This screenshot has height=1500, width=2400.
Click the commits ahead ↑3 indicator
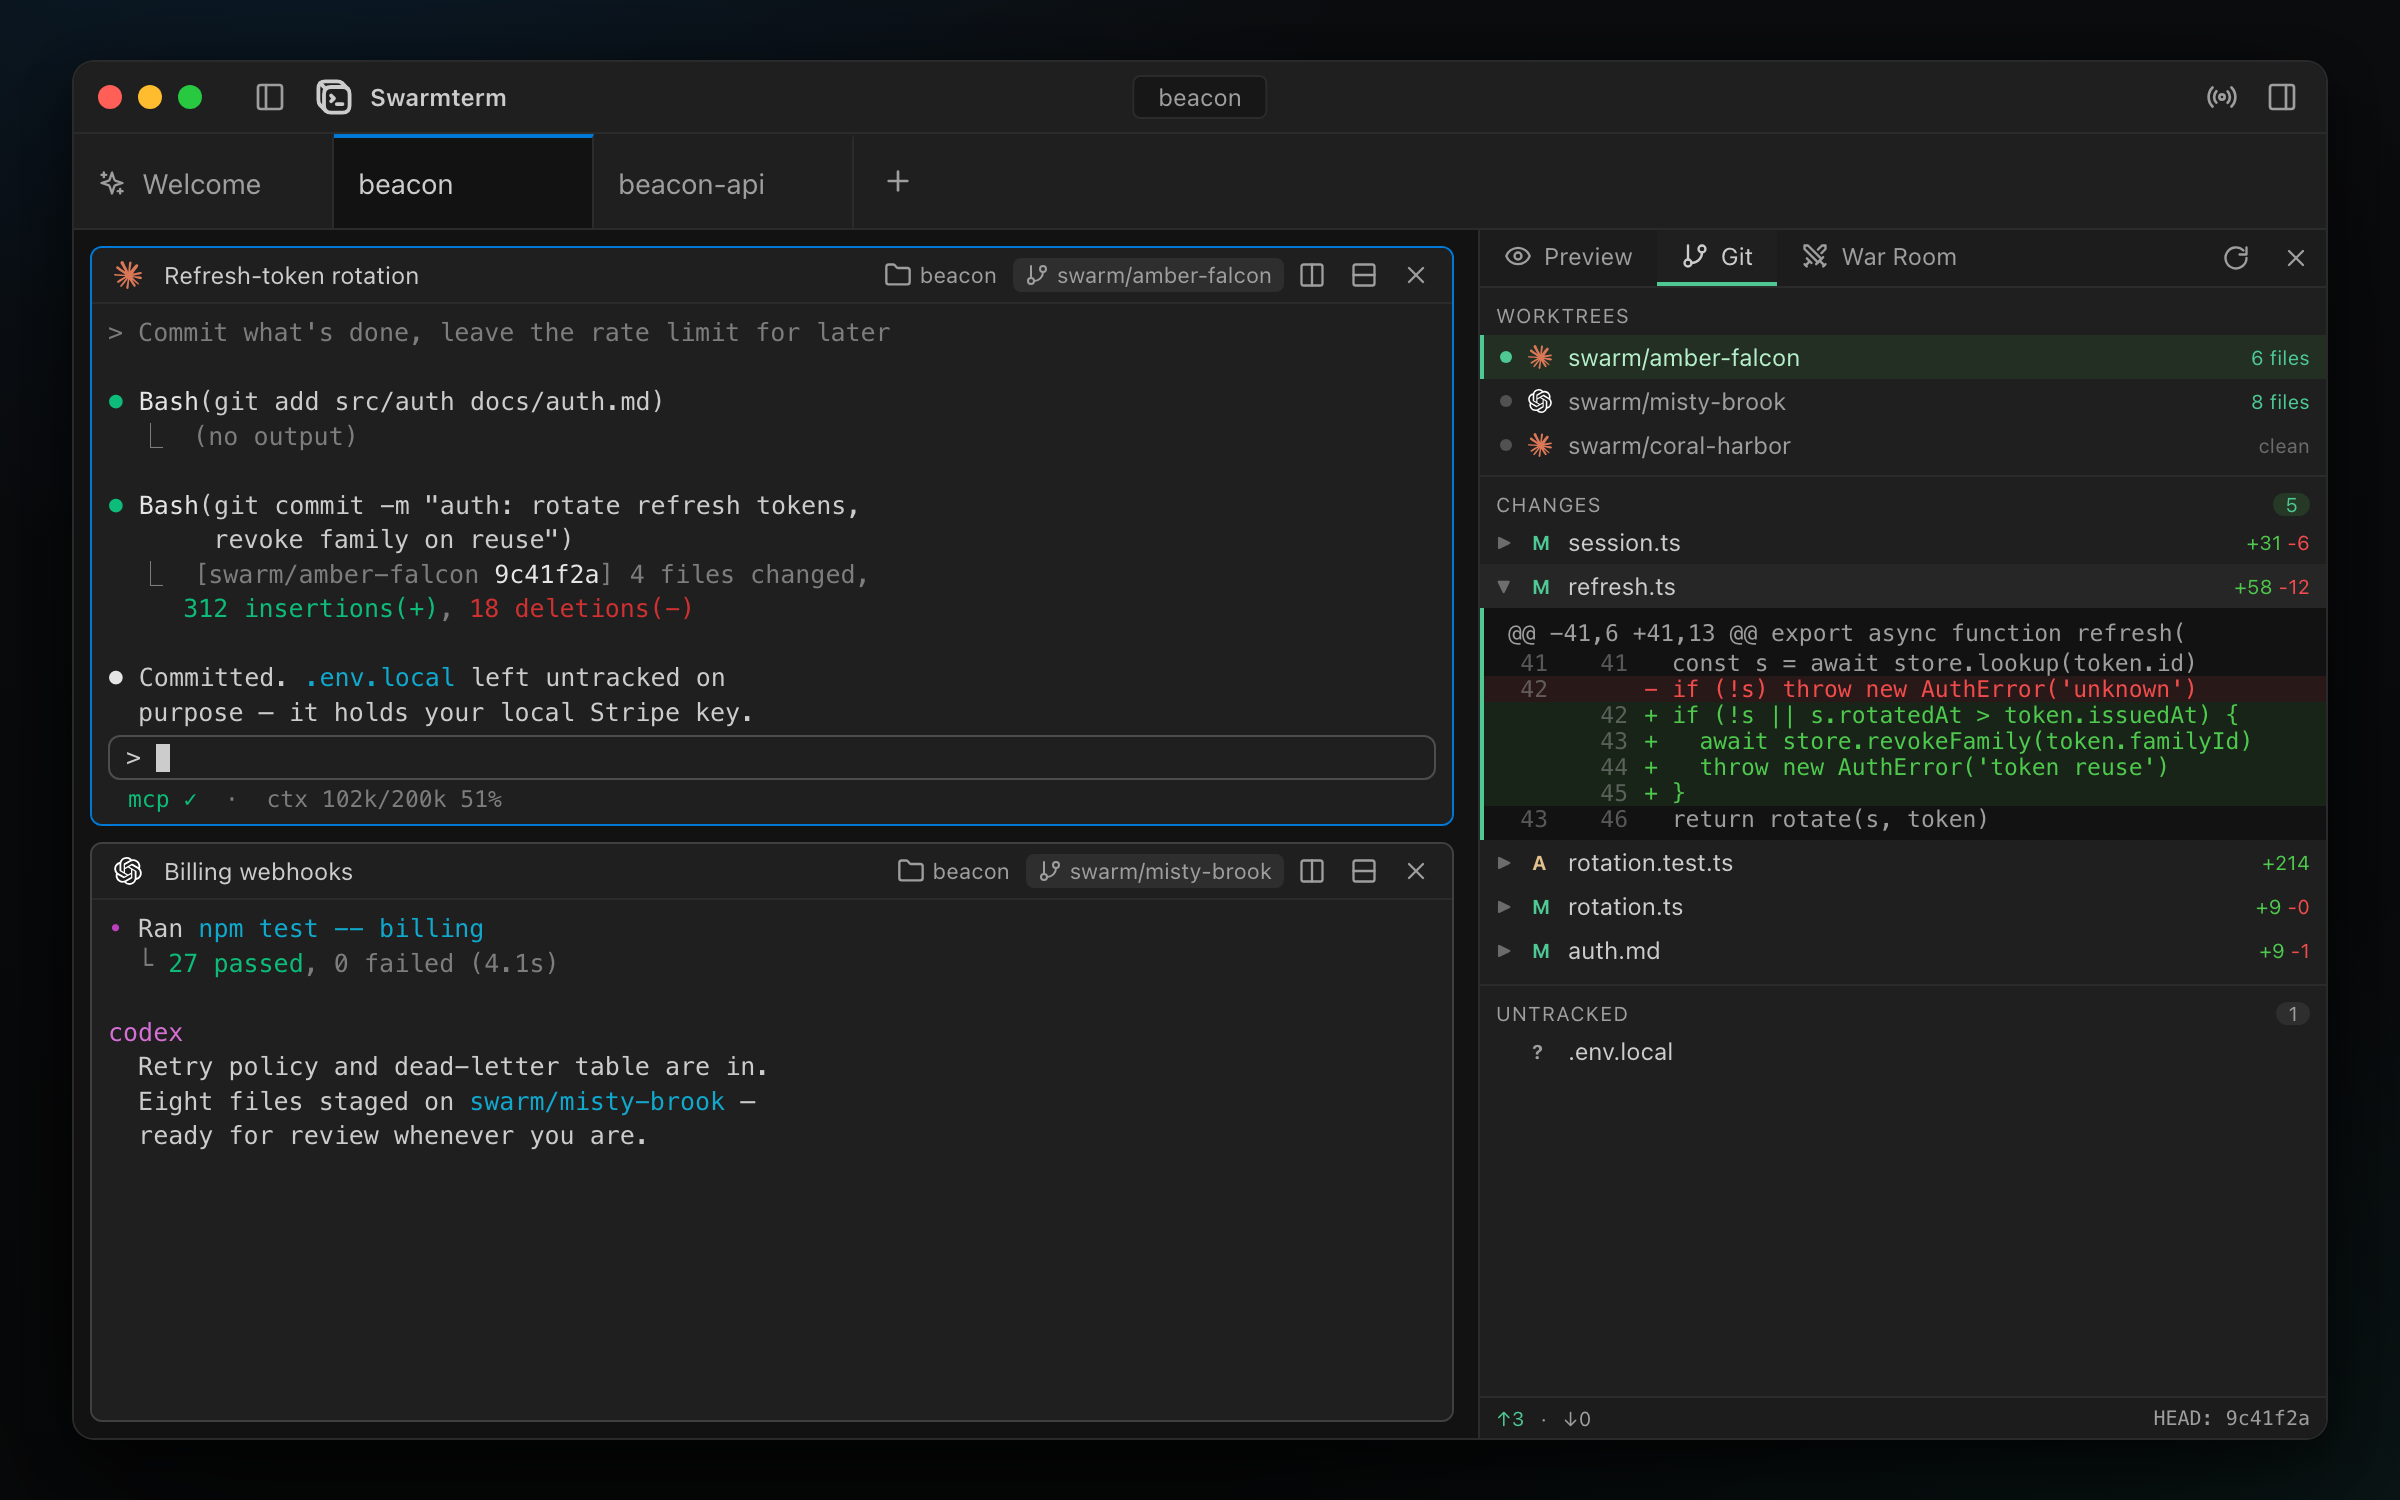point(1510,1418)
